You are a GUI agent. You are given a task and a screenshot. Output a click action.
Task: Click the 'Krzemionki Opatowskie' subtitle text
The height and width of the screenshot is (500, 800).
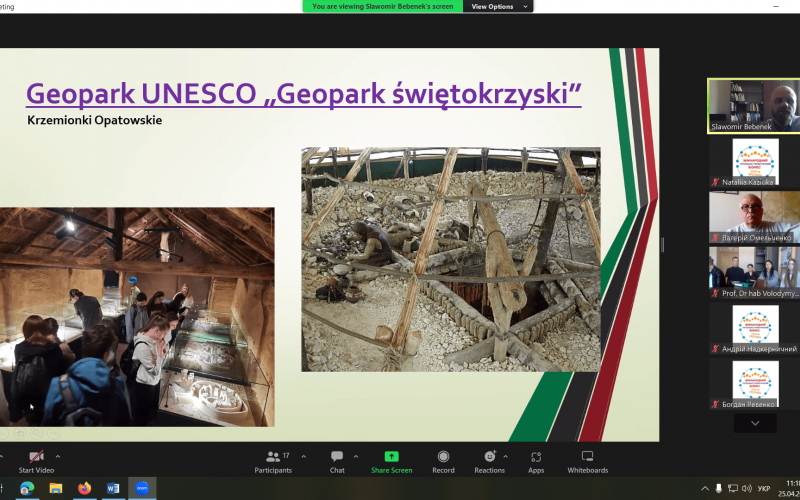click(94, 121)
